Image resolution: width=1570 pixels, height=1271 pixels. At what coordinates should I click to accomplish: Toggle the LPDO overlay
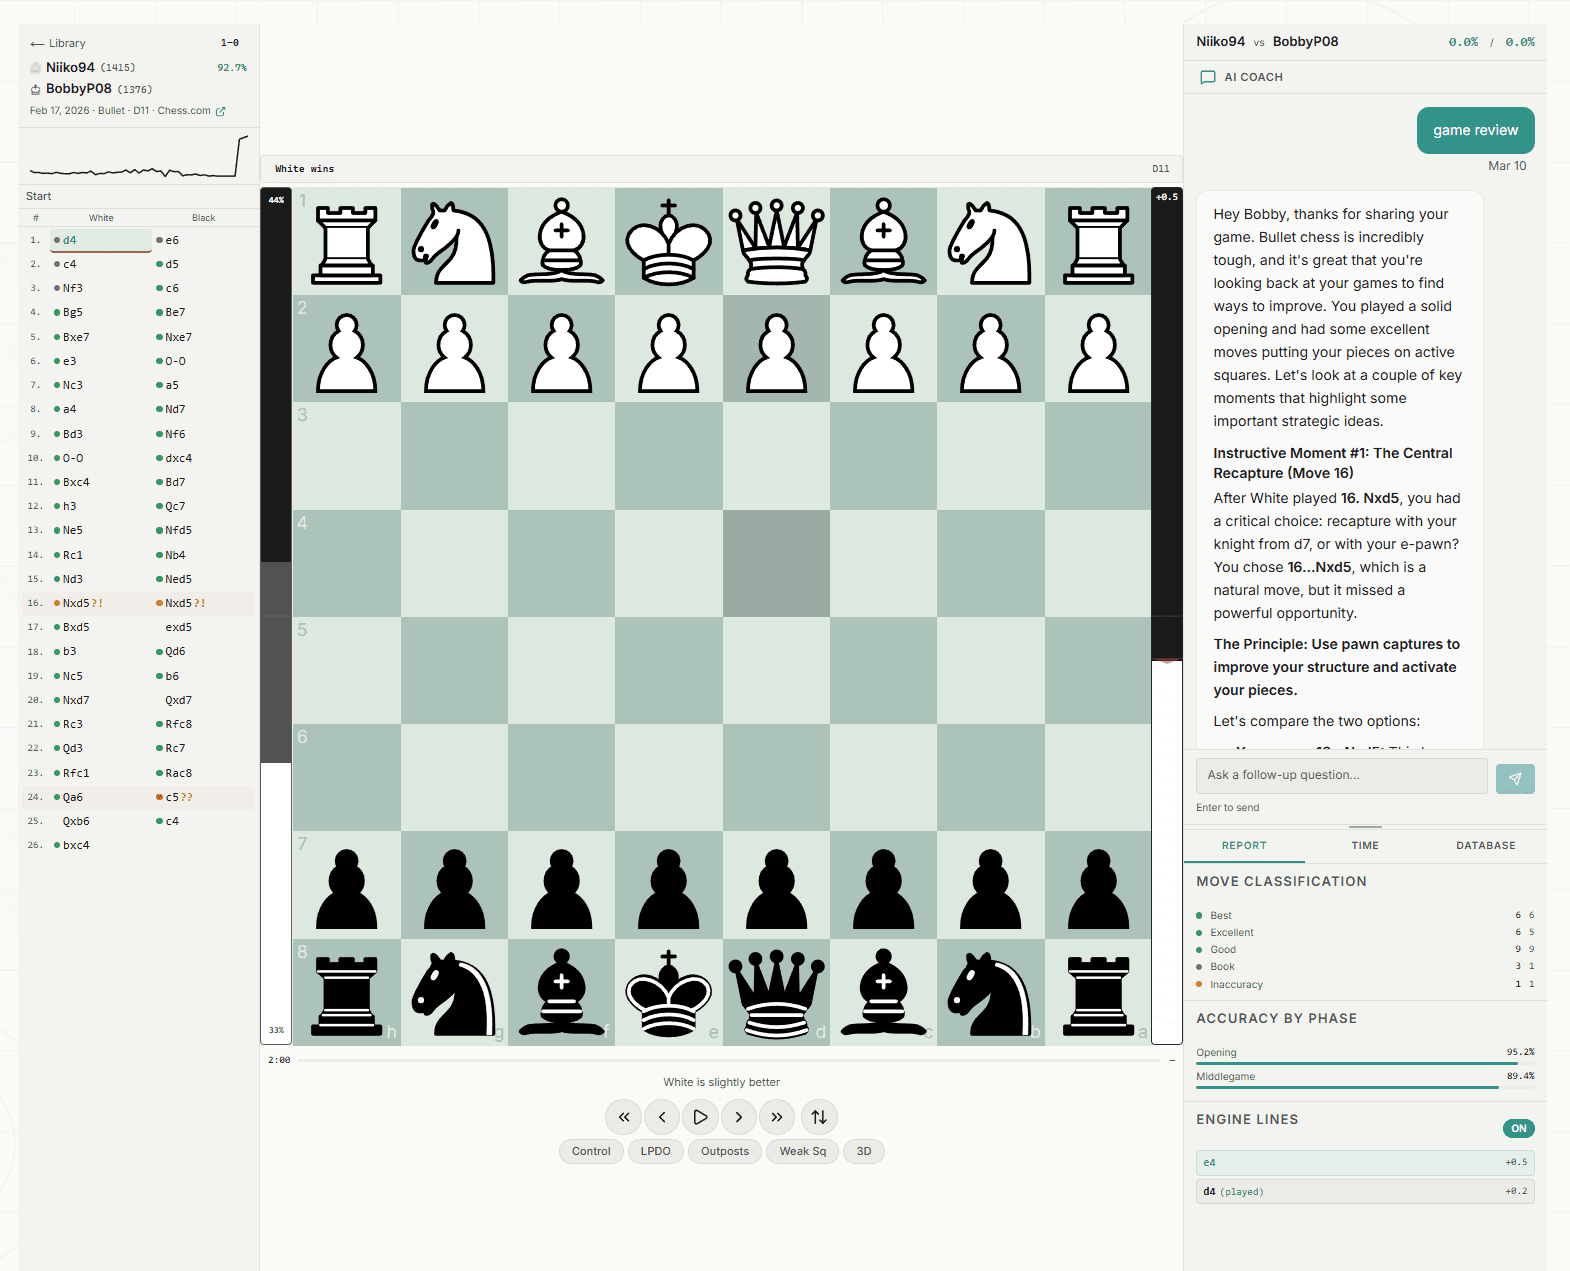pyautogui.click(x=656, y=1151)
